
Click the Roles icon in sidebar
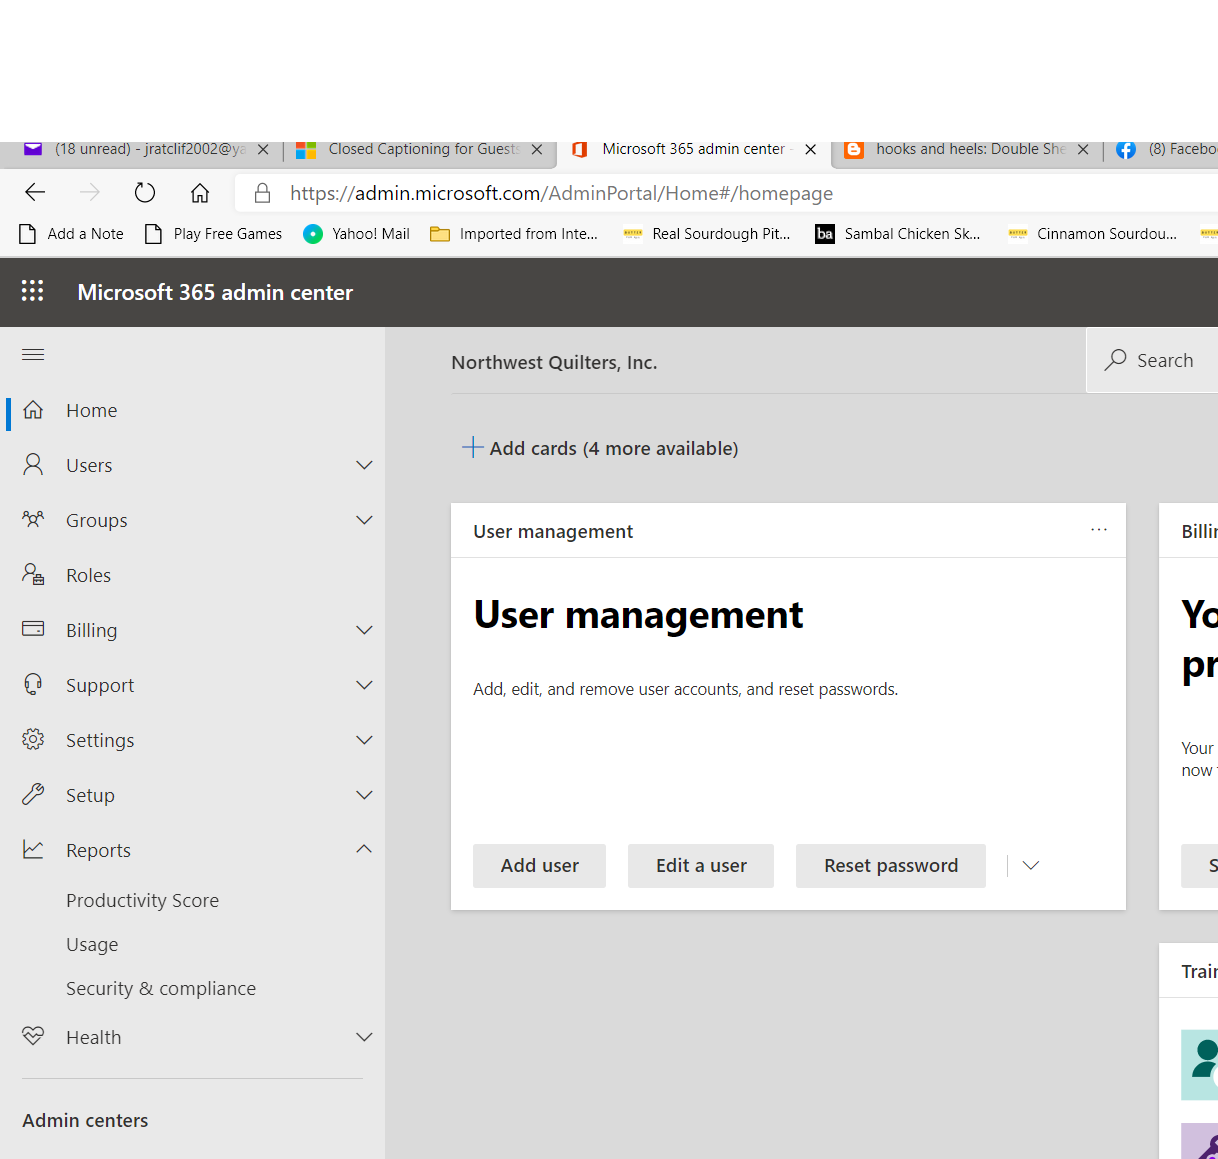click(x=33, y=574)
